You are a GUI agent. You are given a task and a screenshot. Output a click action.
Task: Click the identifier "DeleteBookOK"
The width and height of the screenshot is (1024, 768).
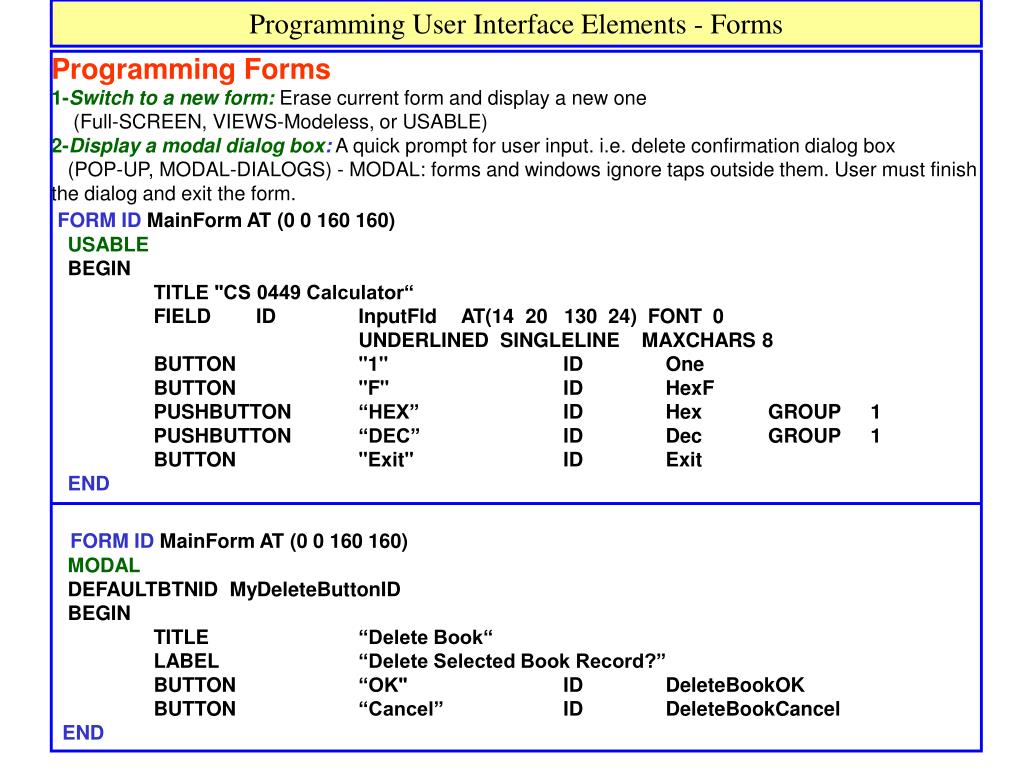pyautogui.click(x=735, y=685)
